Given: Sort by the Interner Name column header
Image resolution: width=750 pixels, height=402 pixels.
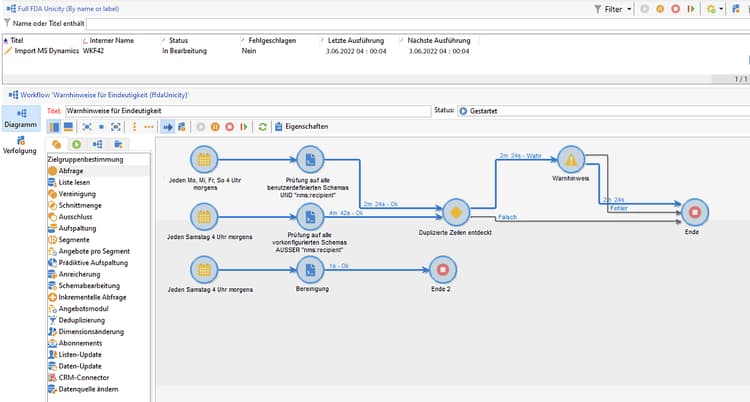Looking at the screenshot, I should [x=111, y=41].
